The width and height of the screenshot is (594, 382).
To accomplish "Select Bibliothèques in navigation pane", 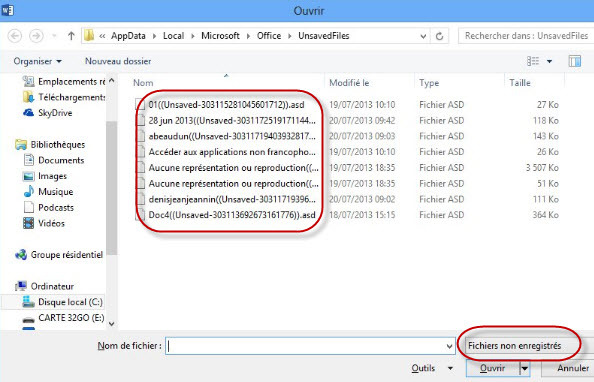I will click(50, 144).
